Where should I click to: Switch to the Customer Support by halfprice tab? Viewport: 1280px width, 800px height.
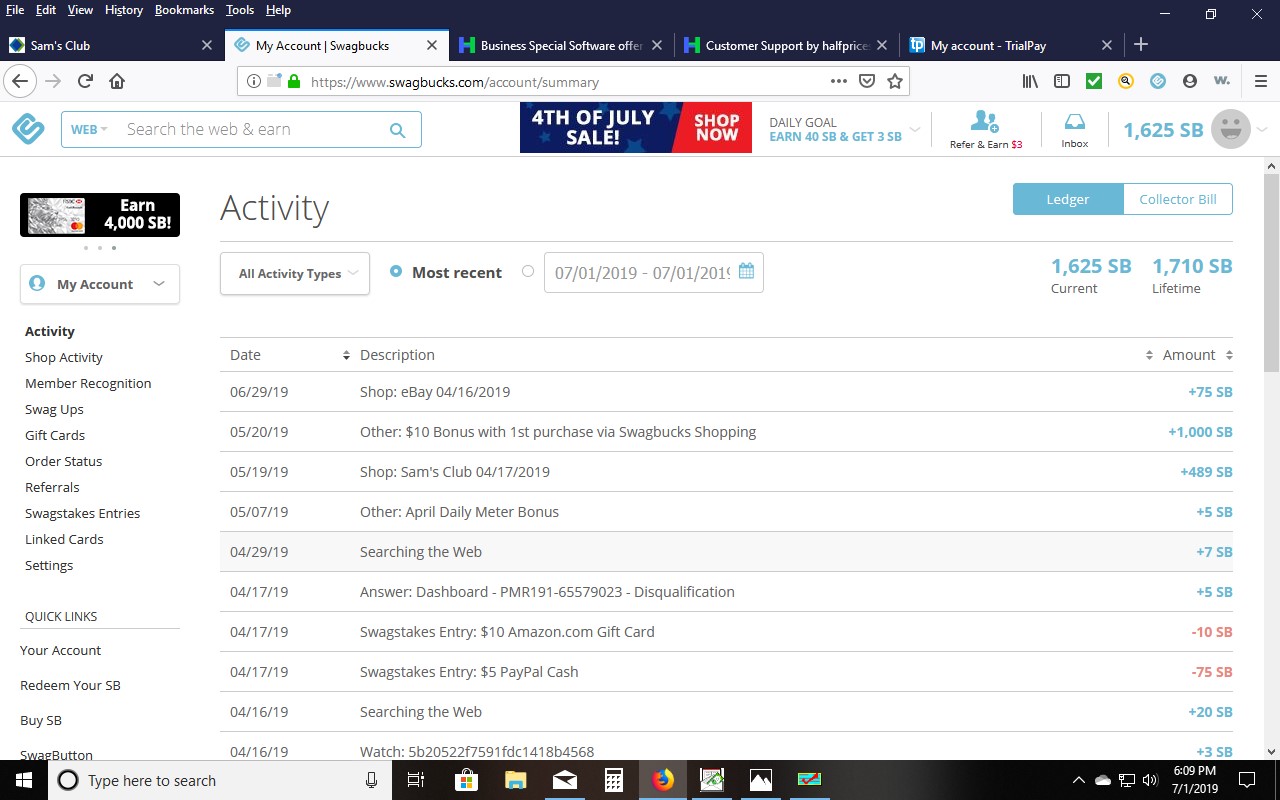click(x=786, y=45)
